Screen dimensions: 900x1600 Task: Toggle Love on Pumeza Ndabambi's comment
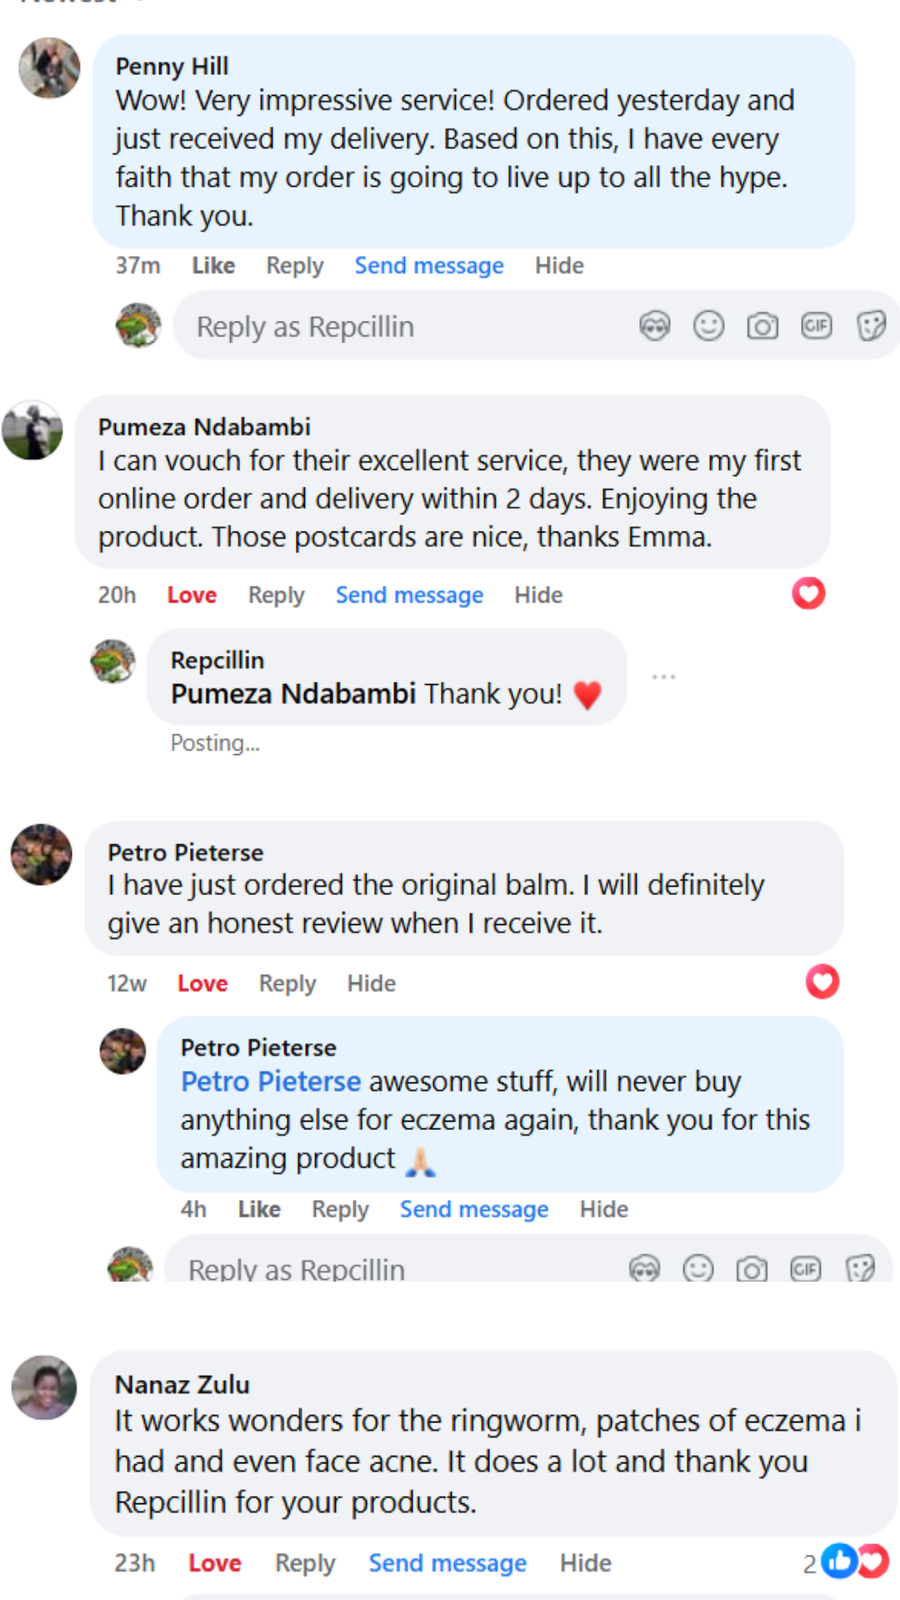click(x=192, y=595)
